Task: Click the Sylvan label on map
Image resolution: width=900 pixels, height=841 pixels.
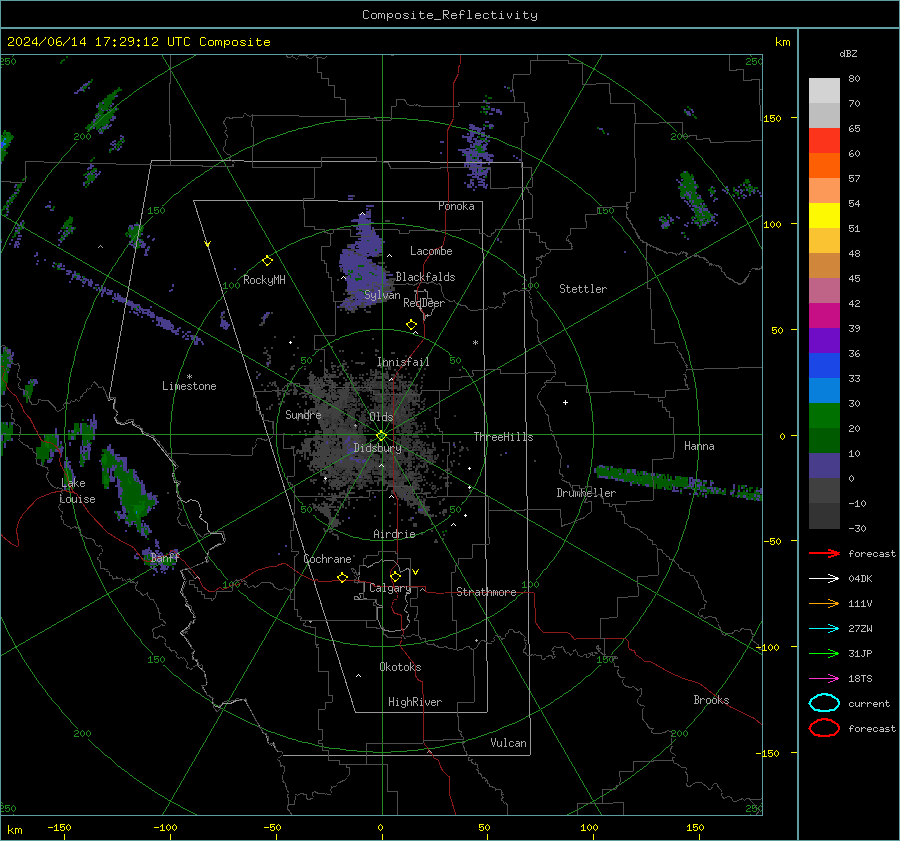Action: [382, 295]
